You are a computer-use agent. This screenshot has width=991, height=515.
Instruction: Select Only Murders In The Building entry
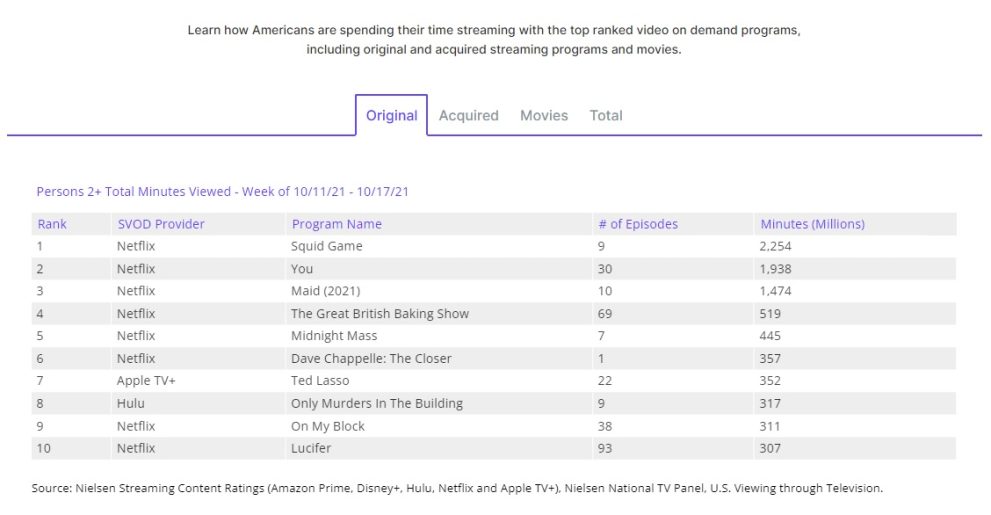376,403
